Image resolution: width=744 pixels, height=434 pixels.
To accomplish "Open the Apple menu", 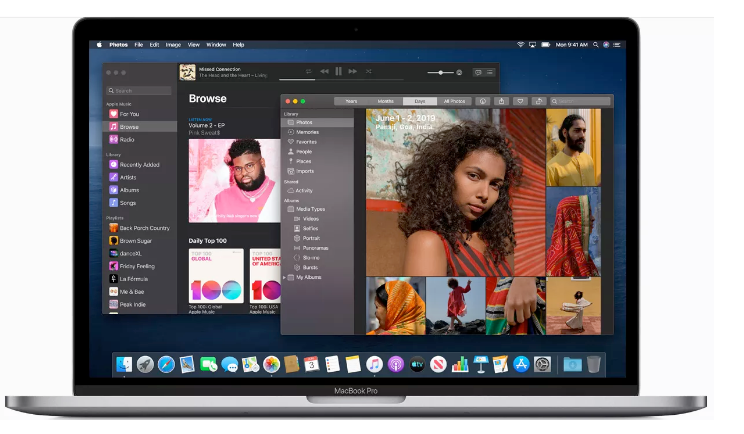I will click(99, 45).
